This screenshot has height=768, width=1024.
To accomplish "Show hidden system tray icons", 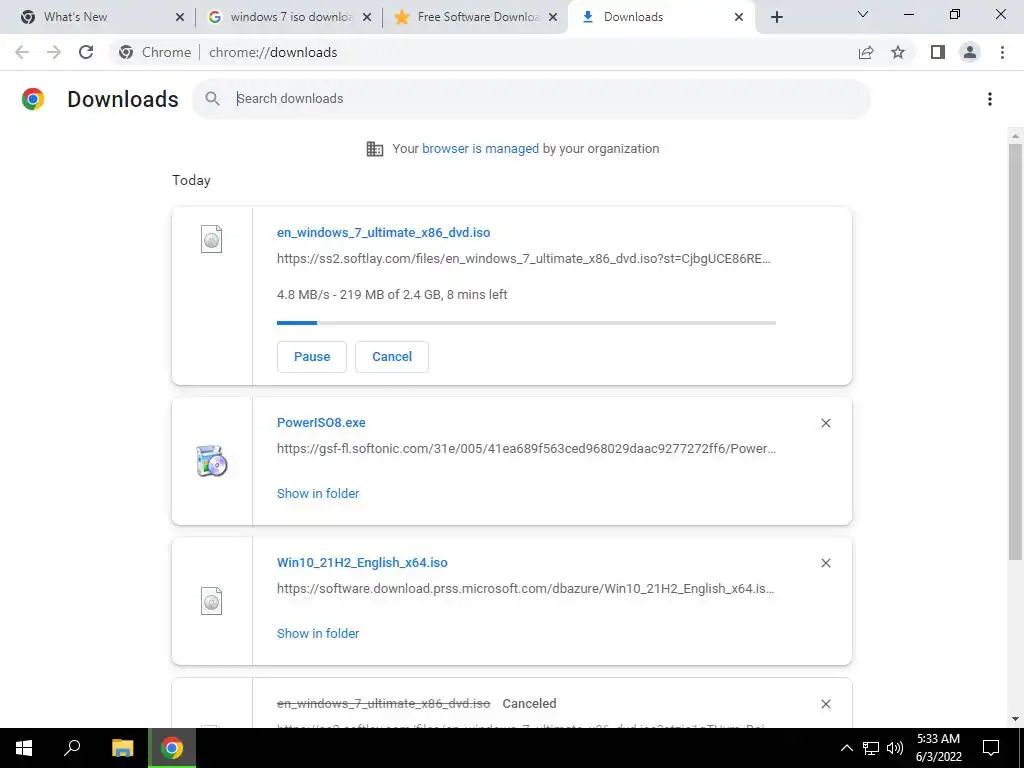I will (846, 748).
